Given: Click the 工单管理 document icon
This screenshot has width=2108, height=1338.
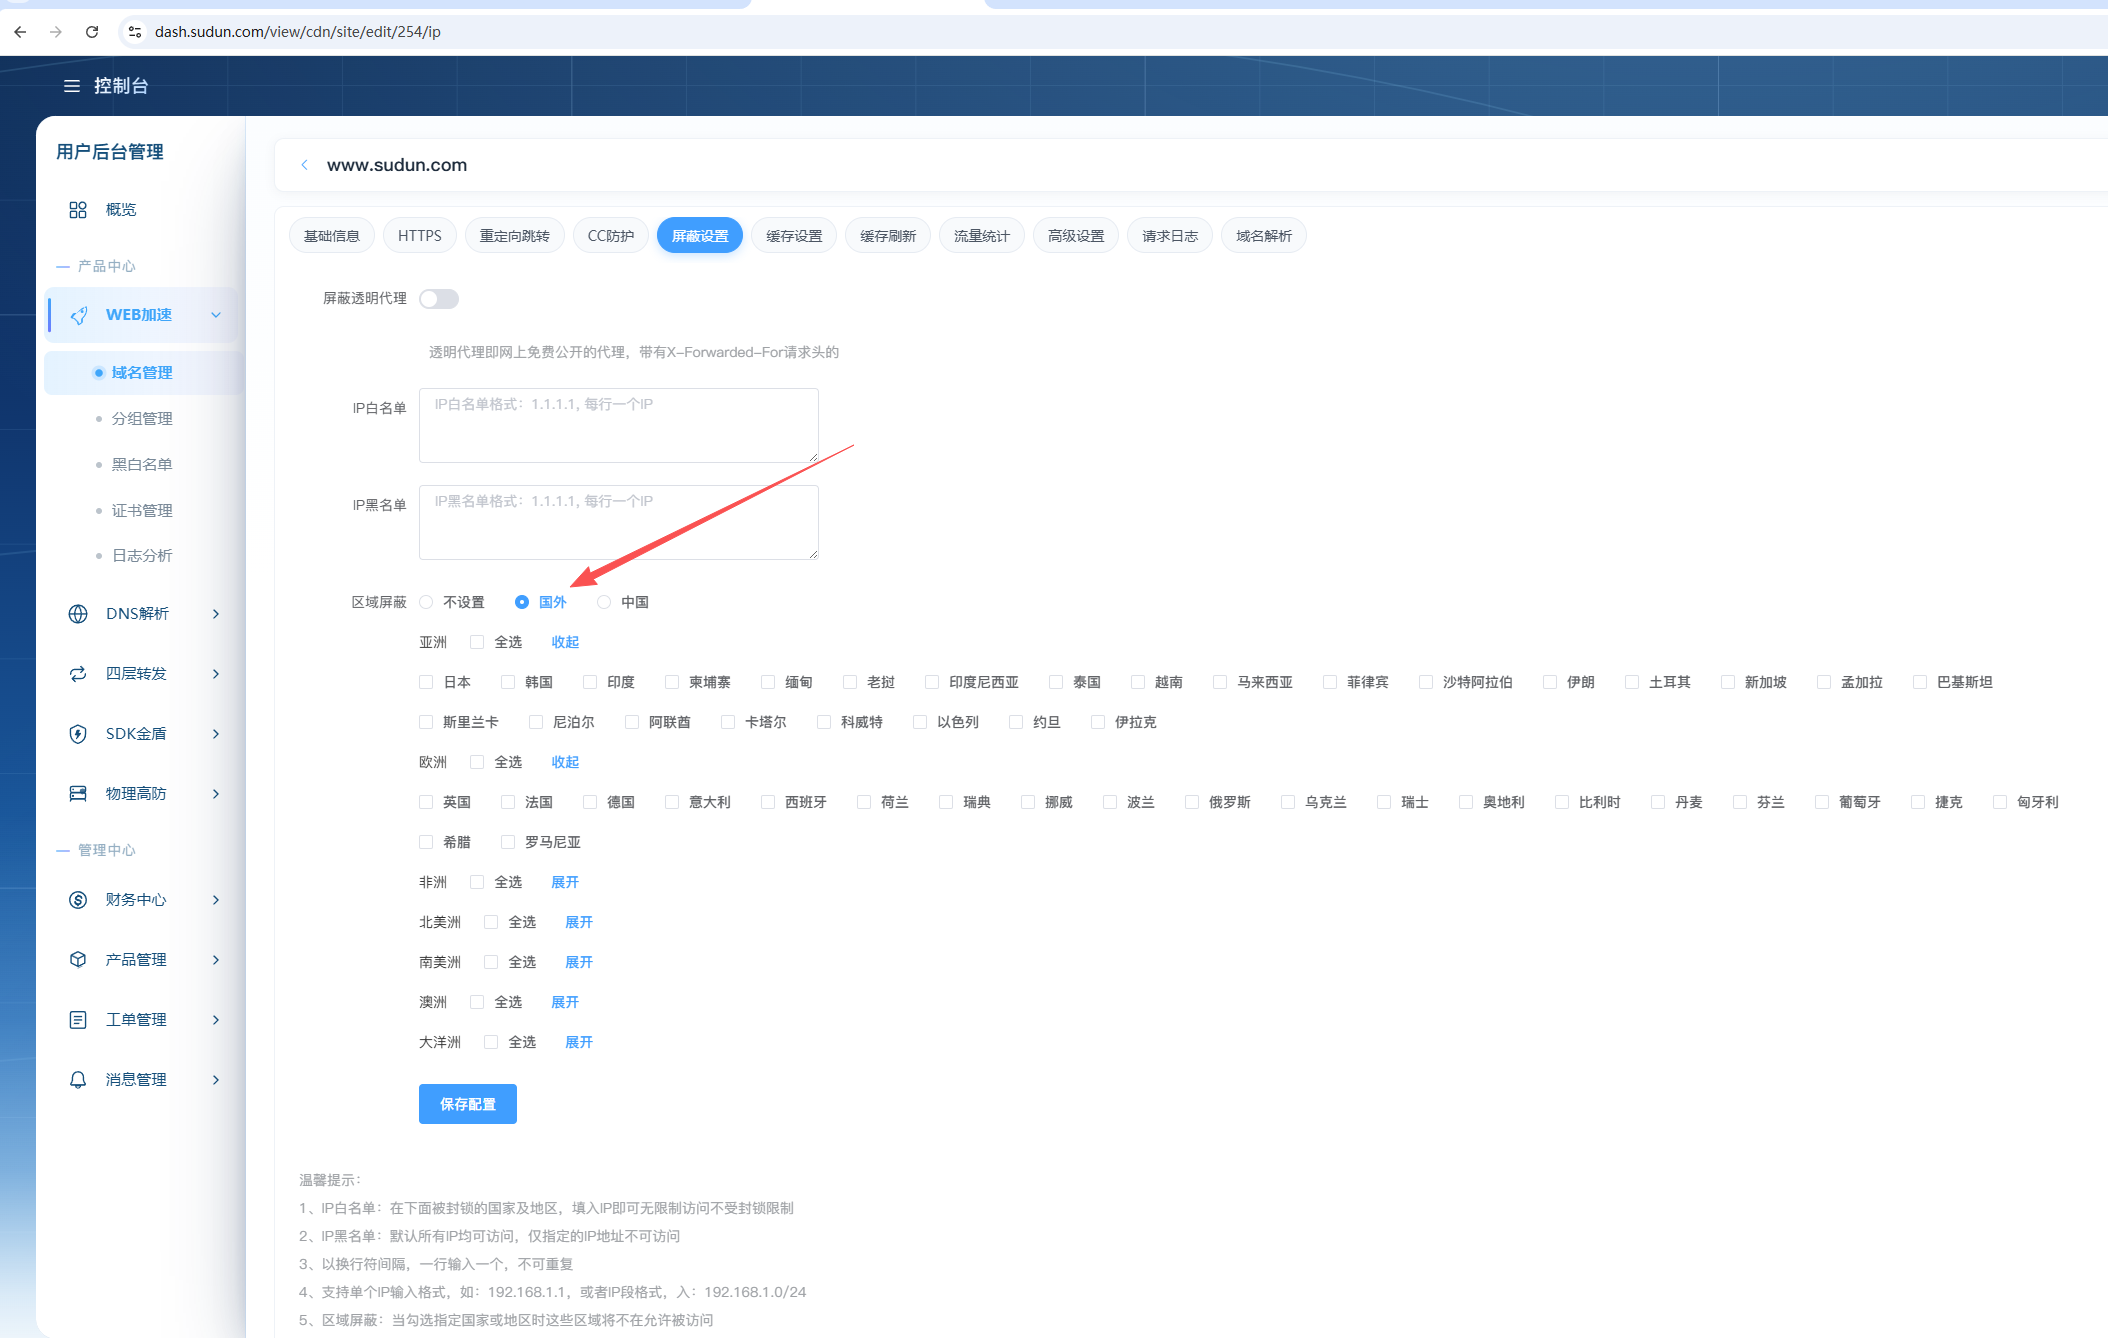Looking at the screenshot, I should click(x=78, y=1020).
